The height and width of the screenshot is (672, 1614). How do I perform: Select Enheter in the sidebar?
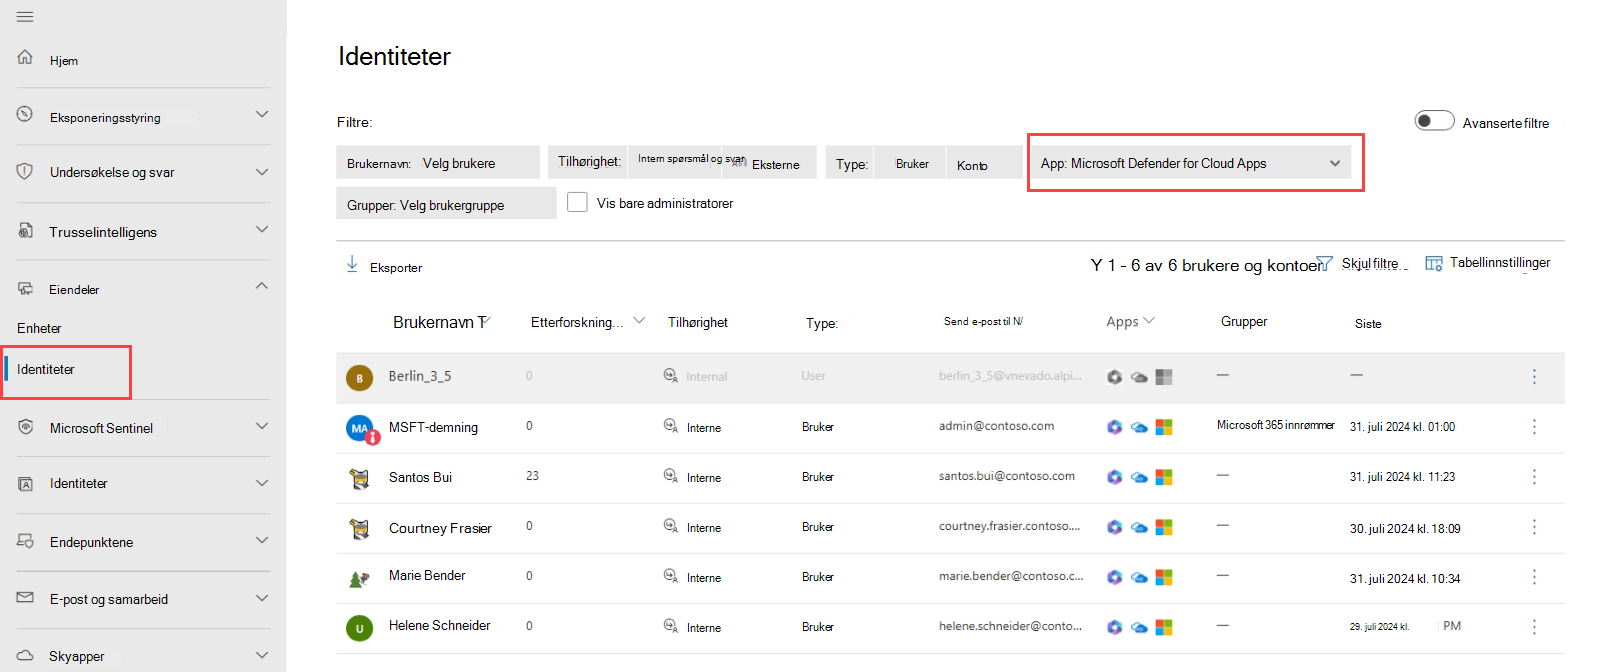[x=39, y=328]
